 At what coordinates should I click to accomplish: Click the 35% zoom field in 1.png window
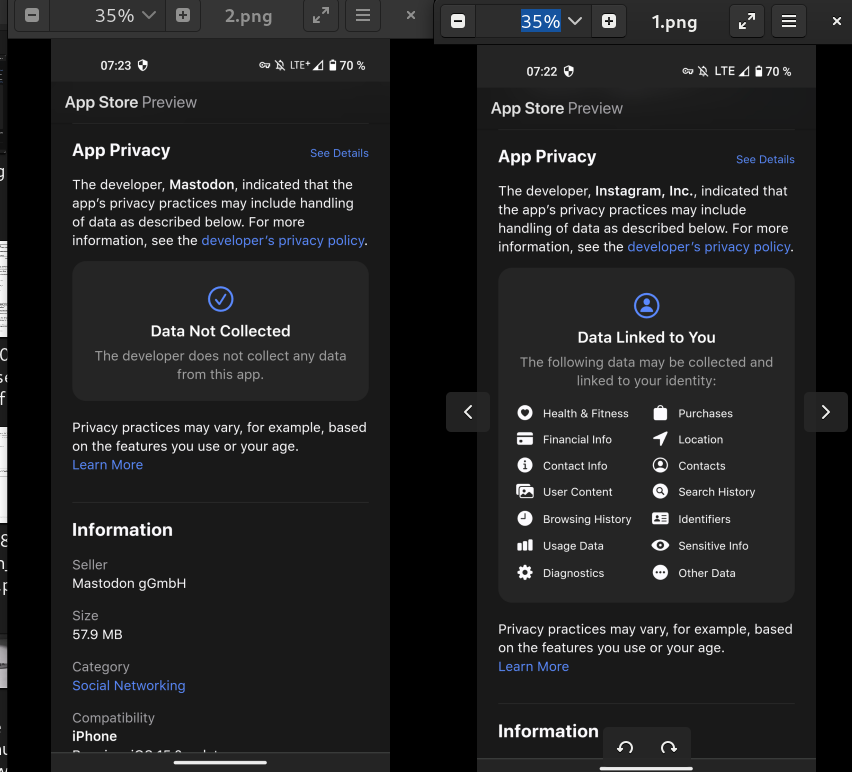click(x=540, y=21)
